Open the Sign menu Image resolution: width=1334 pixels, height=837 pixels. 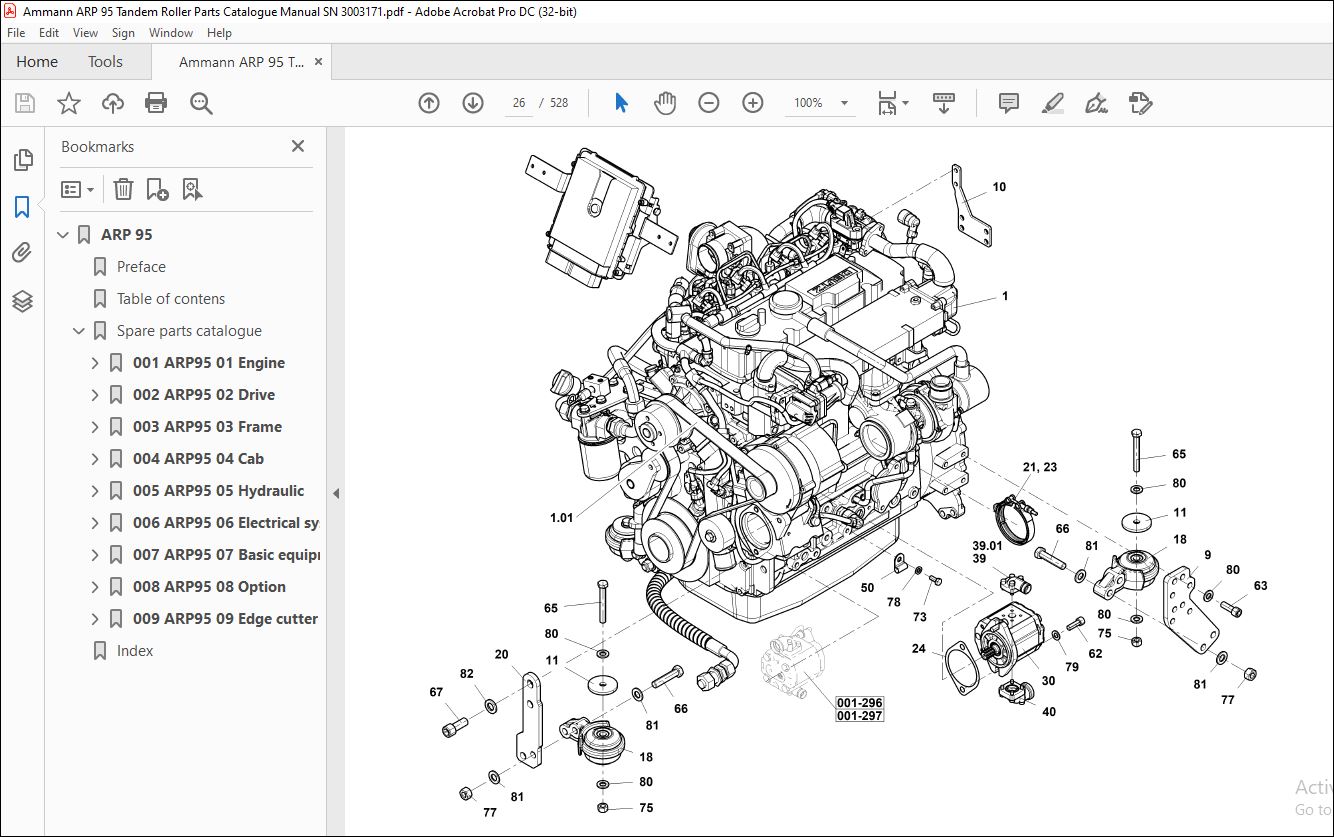click(123, 33)
